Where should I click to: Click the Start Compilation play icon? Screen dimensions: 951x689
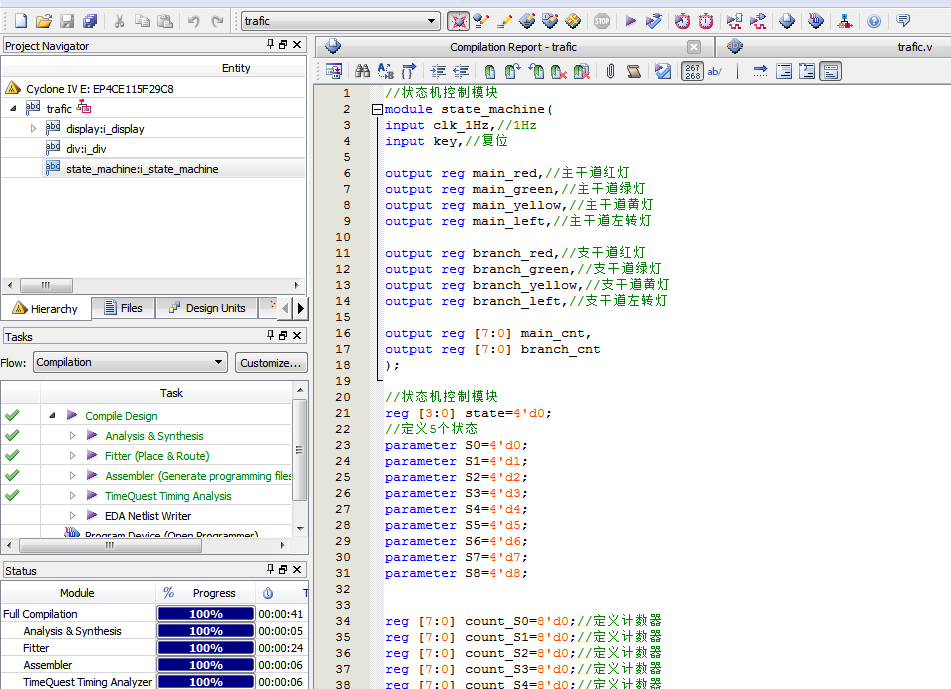click(630, 21)
